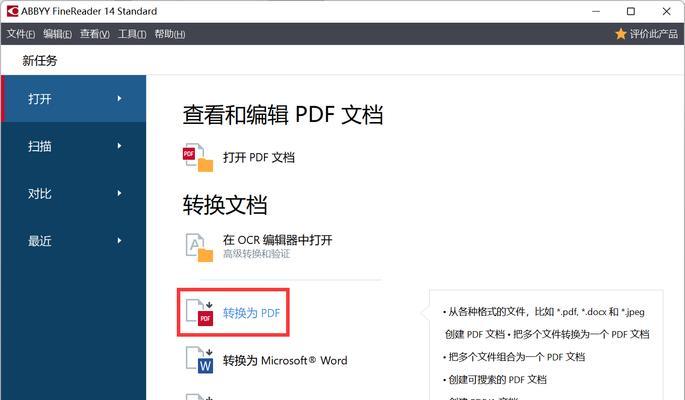
Task: Expand the 扫描 sidebar arrow
Action: click(x=119, y=146)
